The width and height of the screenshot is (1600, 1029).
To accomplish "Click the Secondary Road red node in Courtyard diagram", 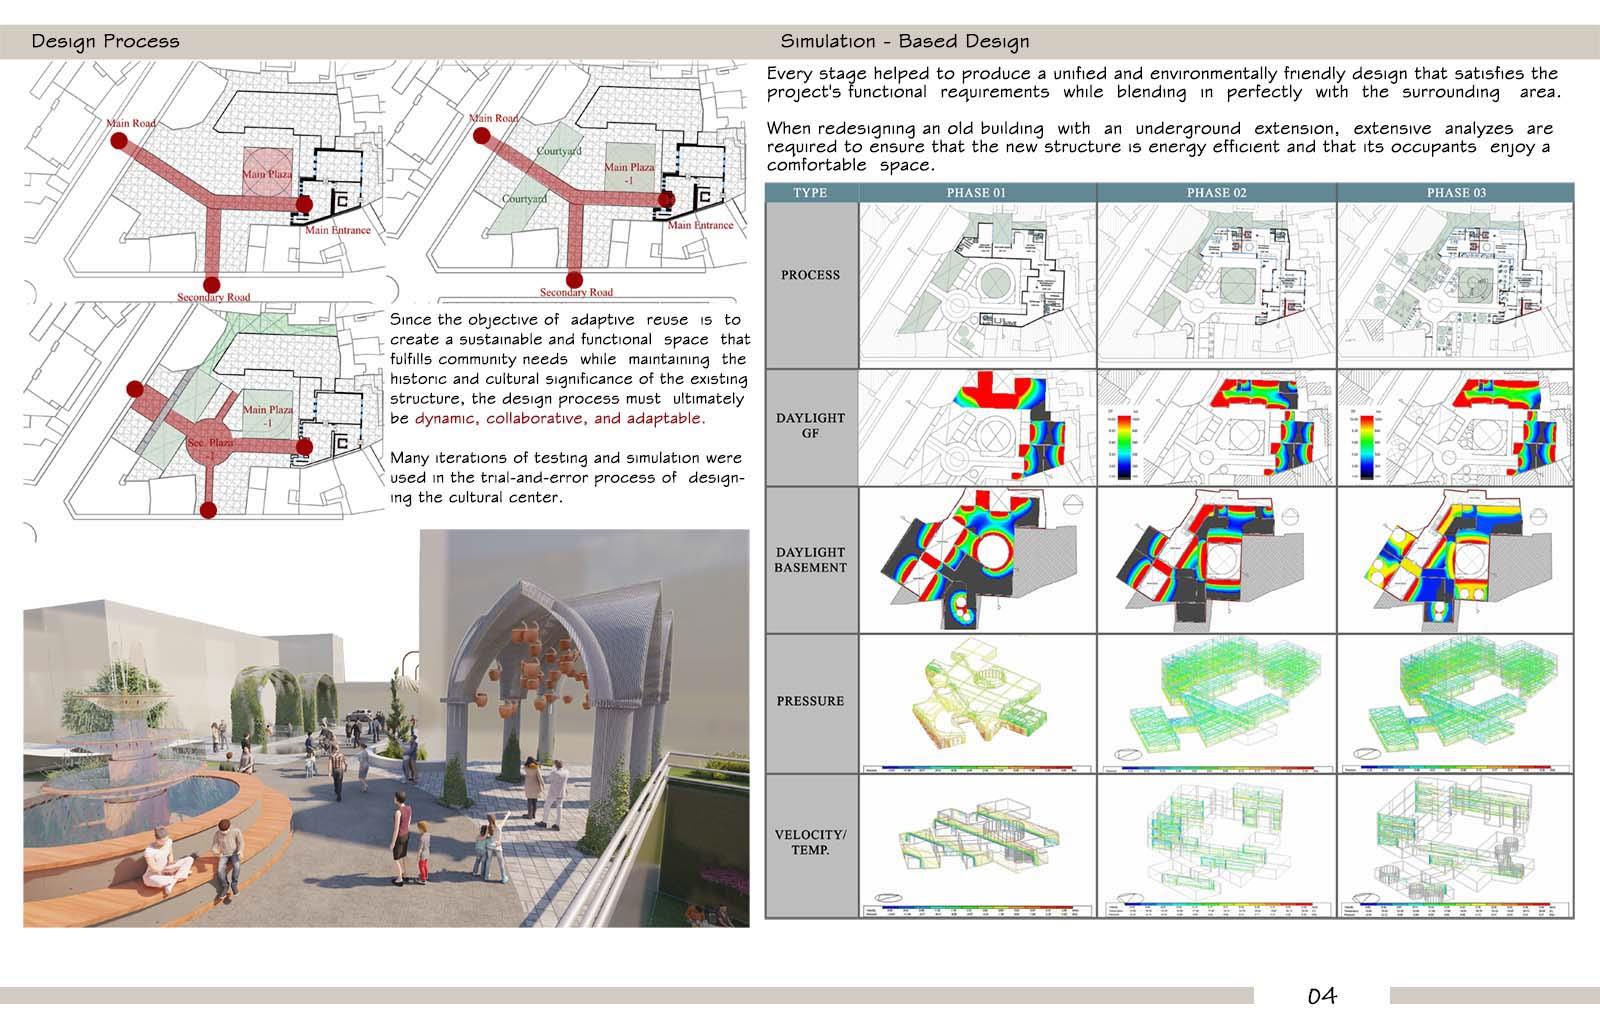I will point(574,279).
